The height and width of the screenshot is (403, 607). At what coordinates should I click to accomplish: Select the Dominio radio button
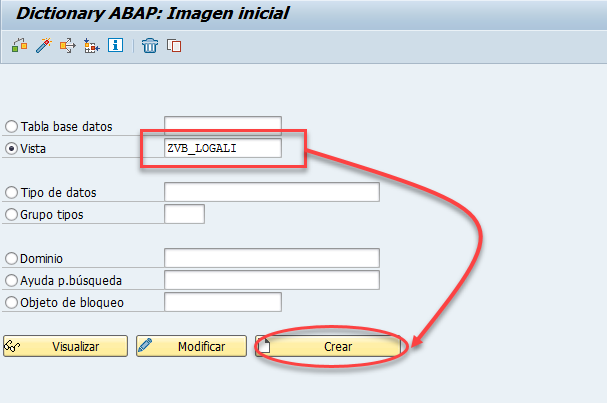click(x=11, y=258)
